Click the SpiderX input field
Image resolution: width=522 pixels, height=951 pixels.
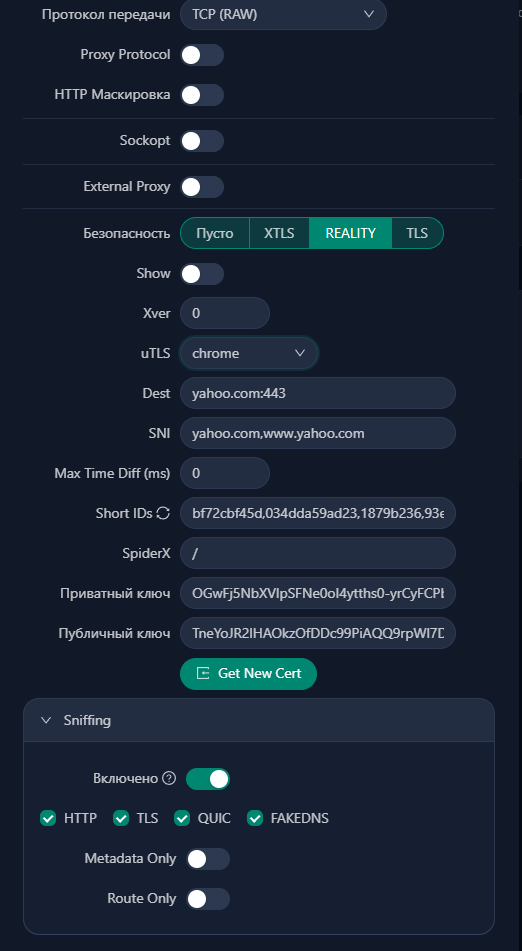[318, 553]
